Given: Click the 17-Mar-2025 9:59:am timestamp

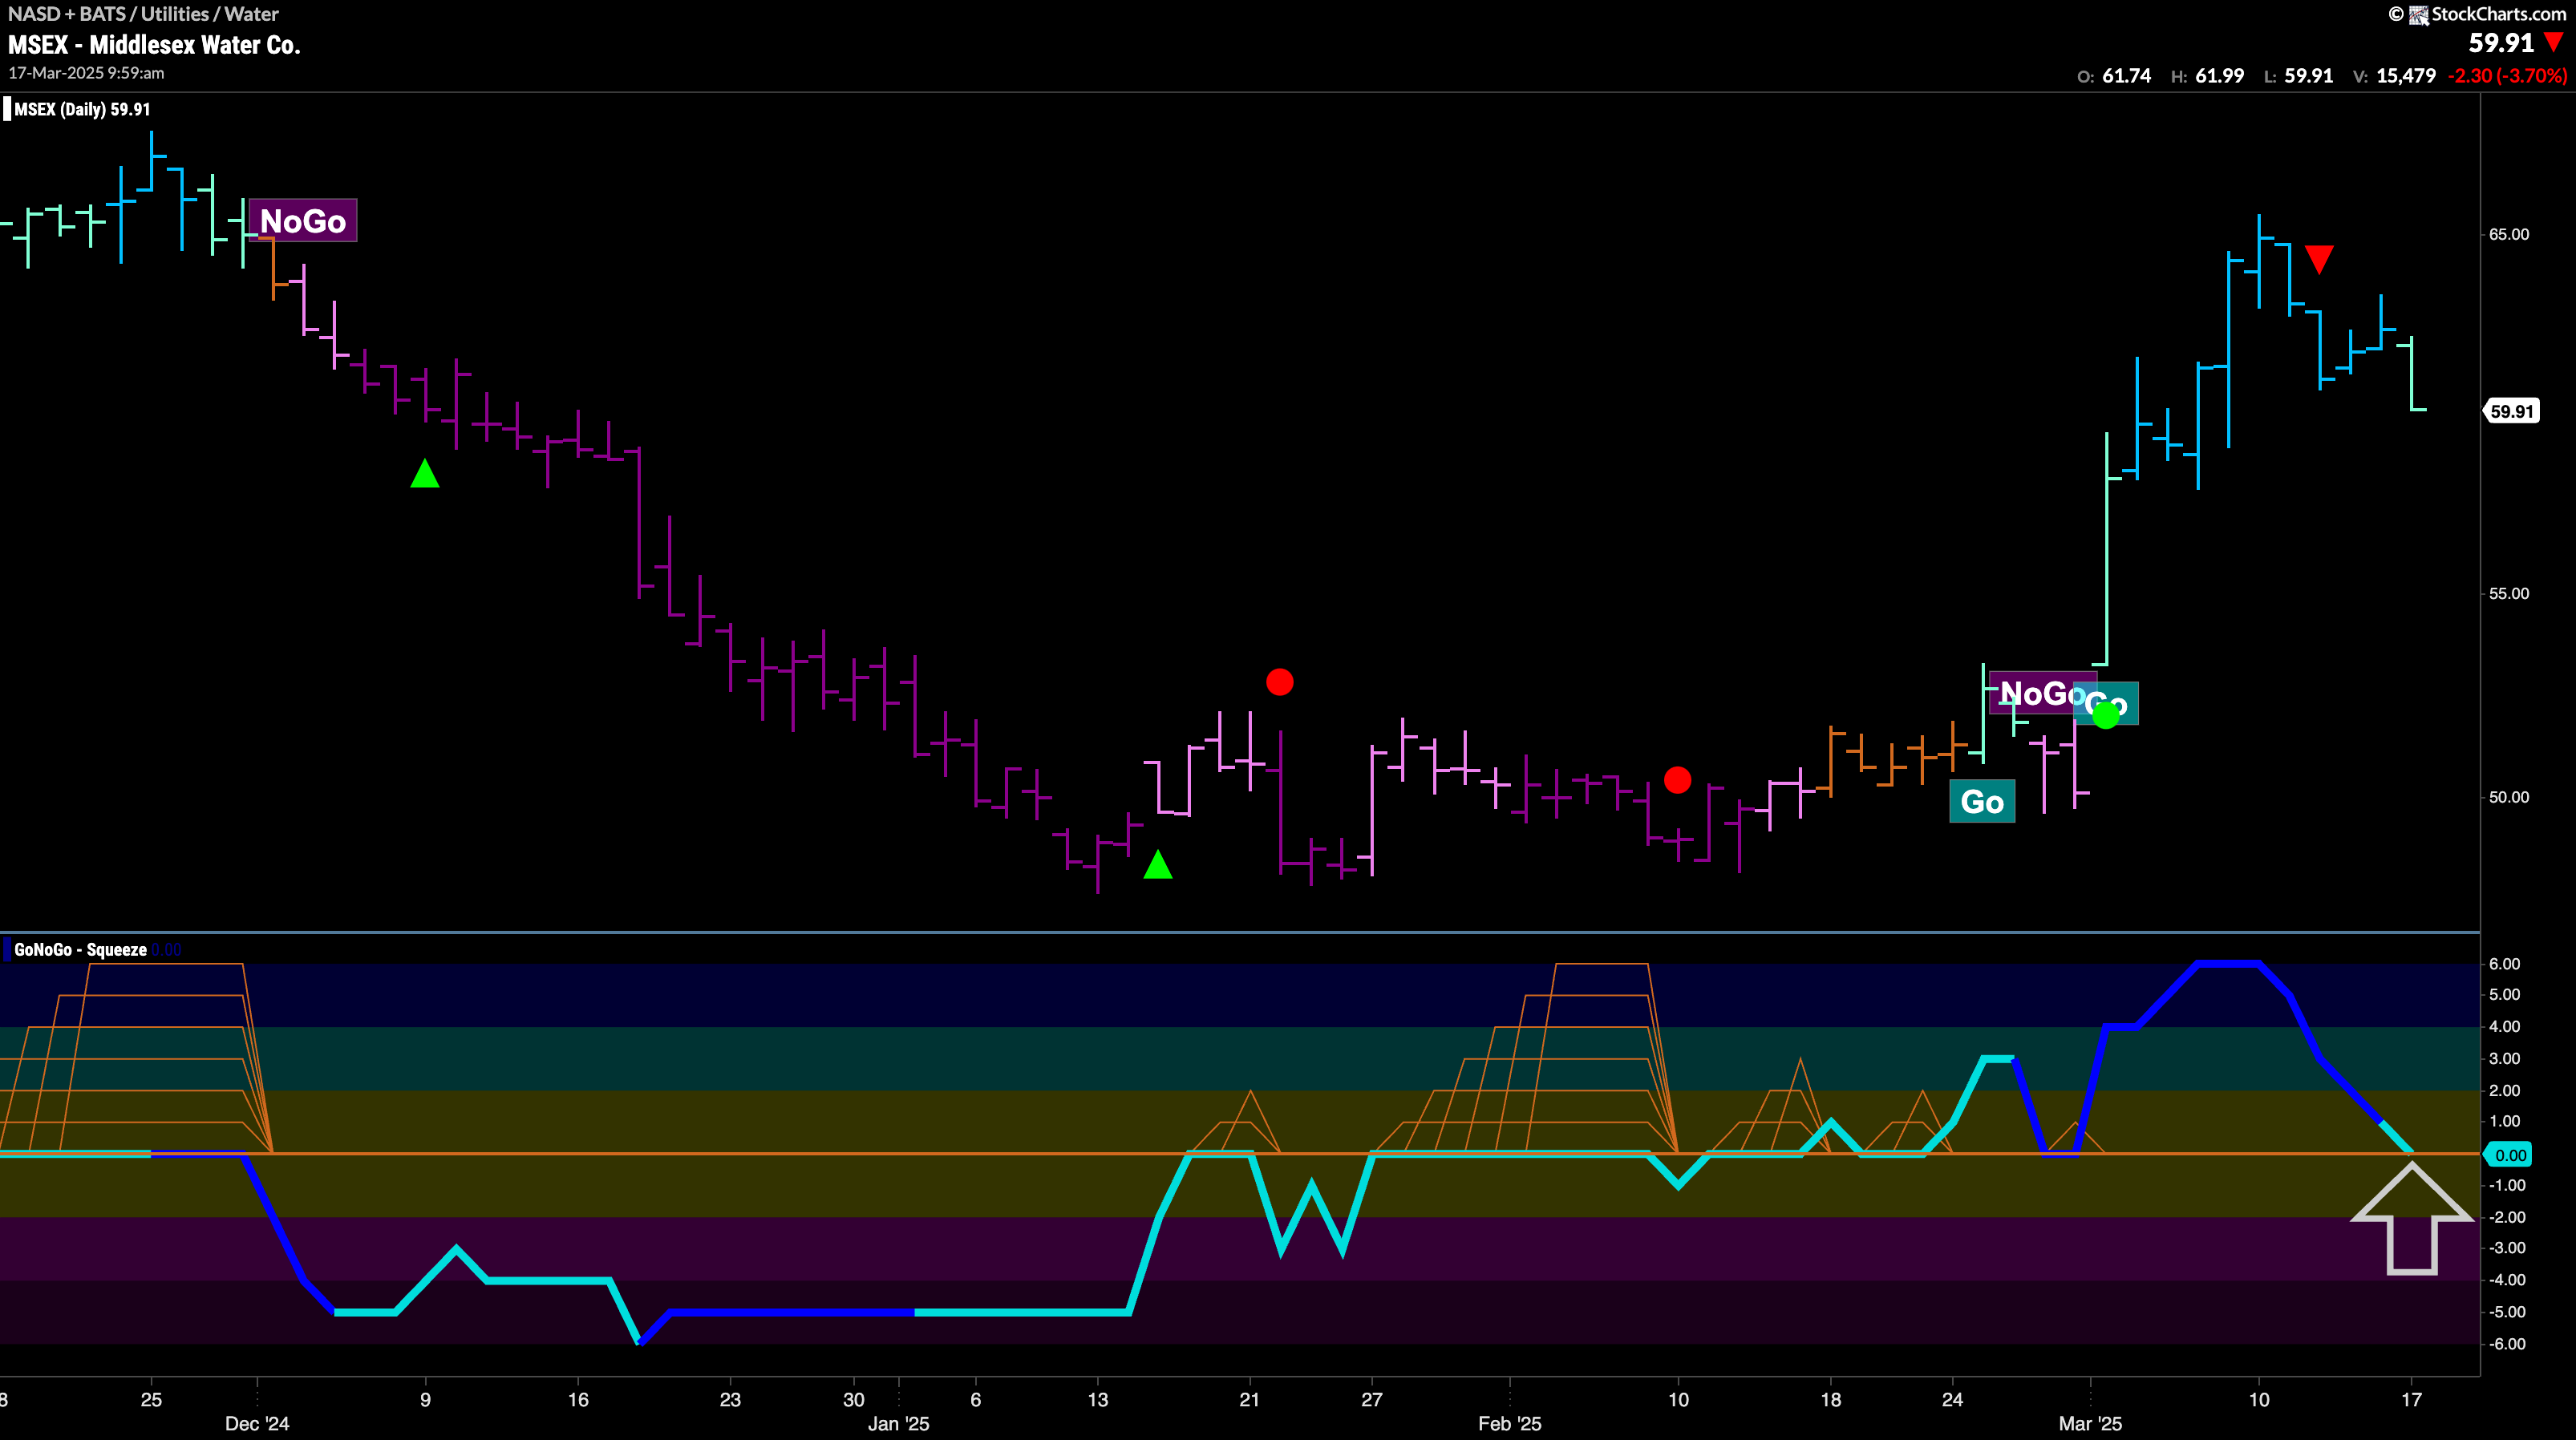Looking at the screenshot, I should (x=86, y=73).
